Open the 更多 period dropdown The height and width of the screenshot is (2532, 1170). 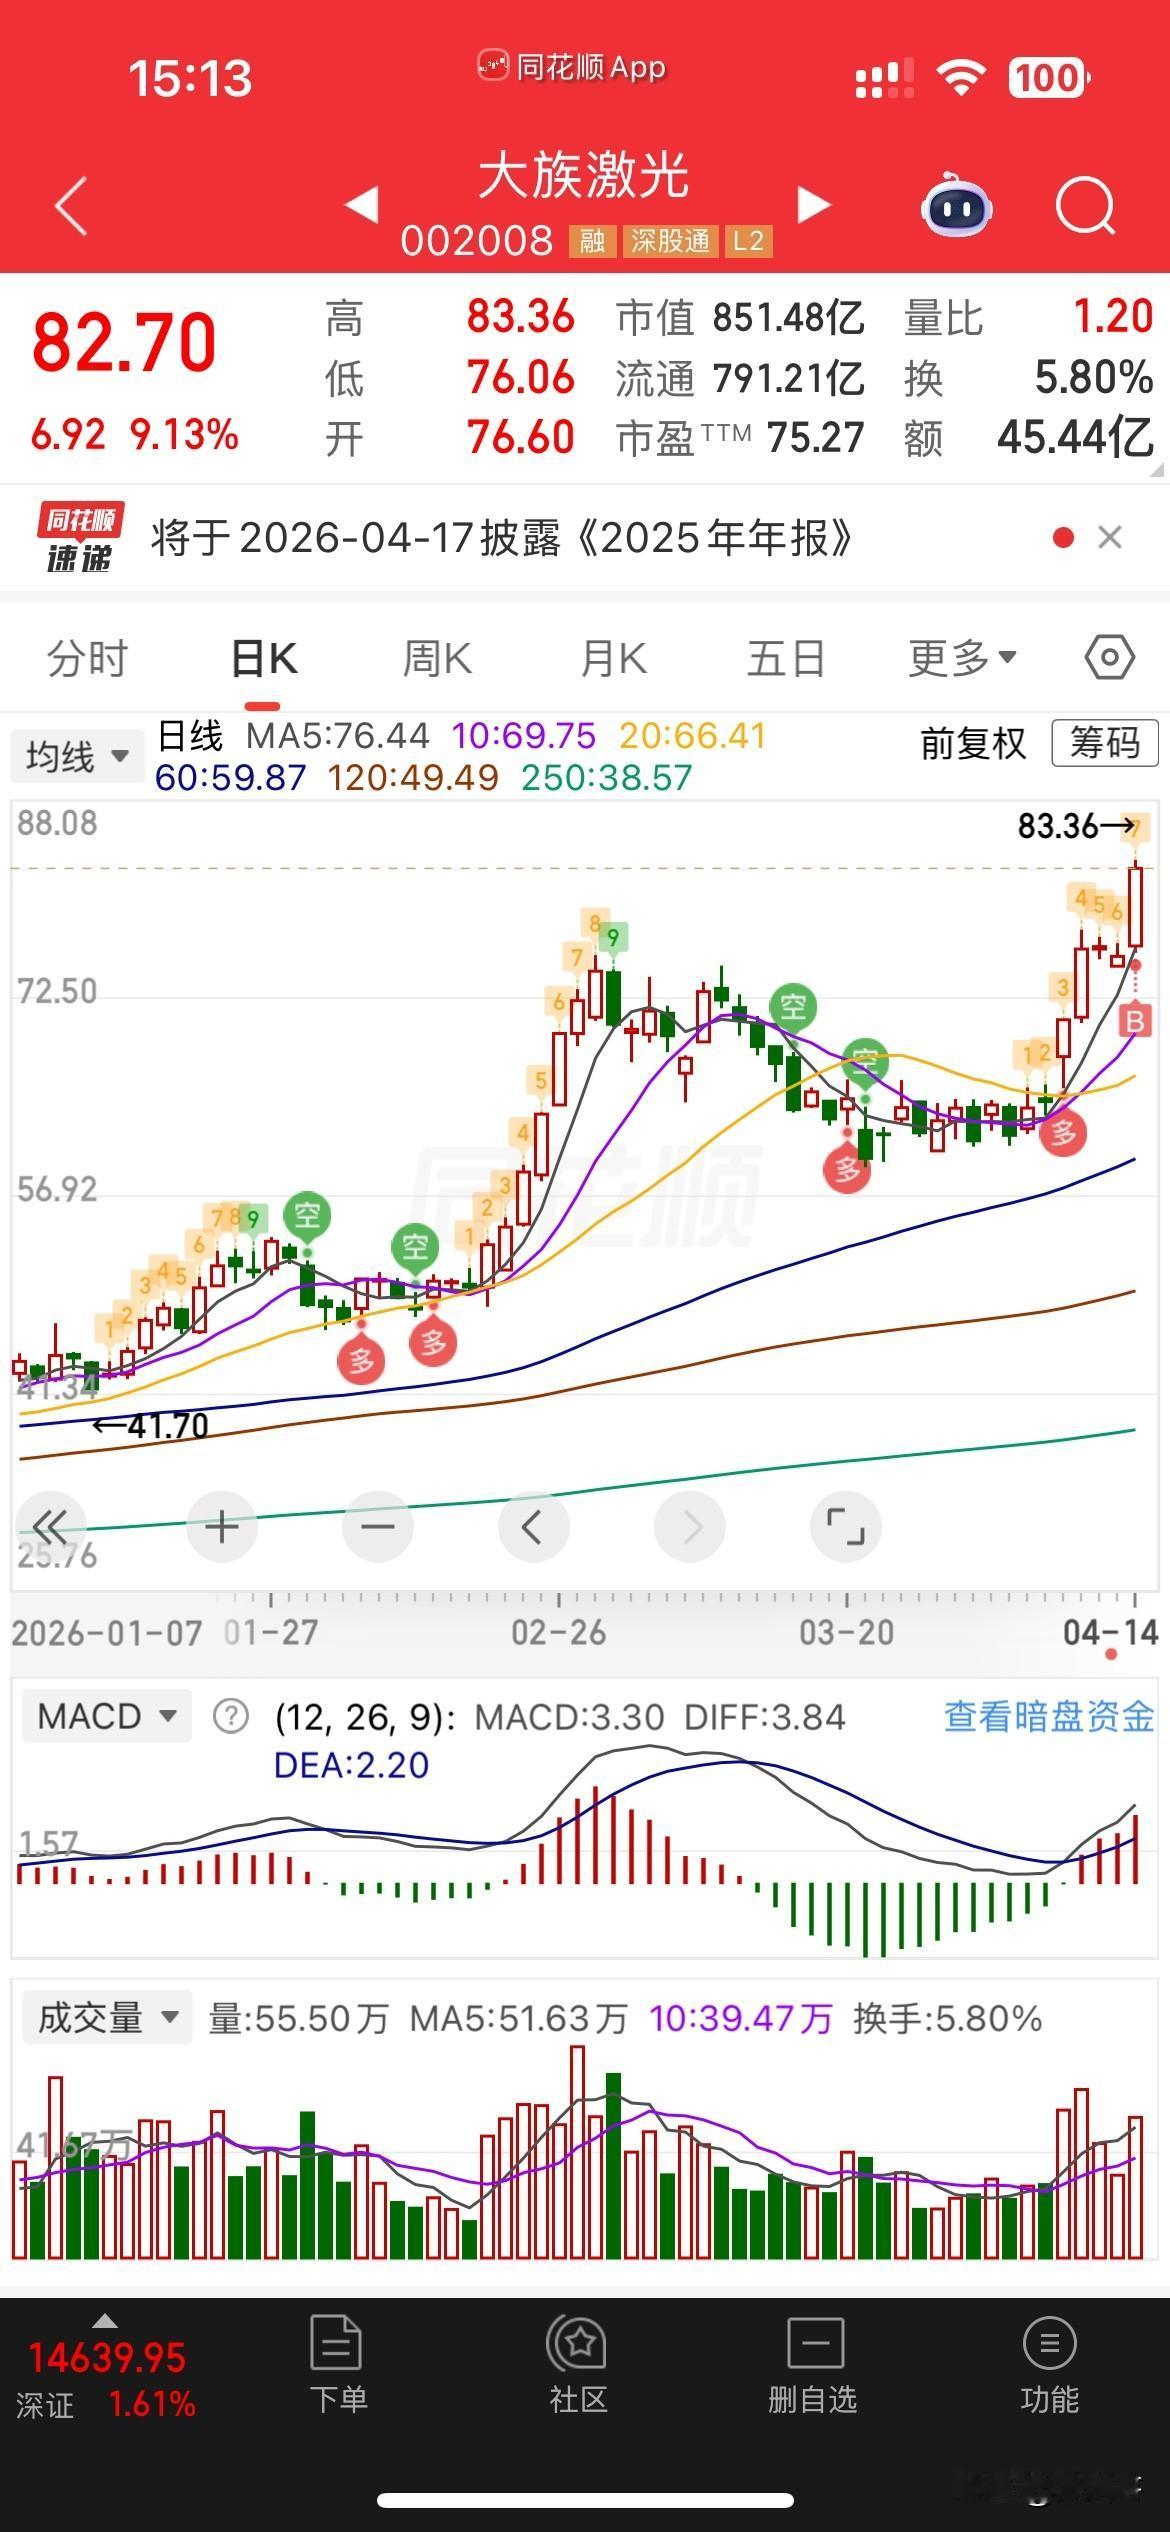(962, 658)
